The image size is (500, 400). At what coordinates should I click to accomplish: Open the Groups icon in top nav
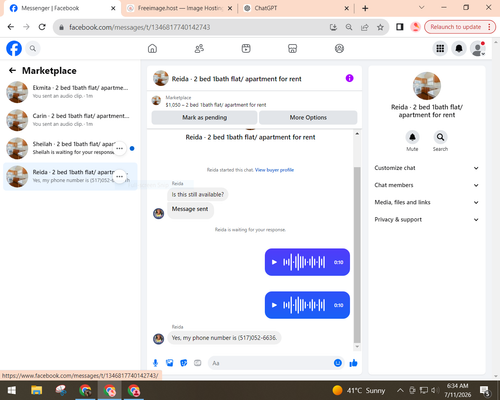click(x=339, y=49)
